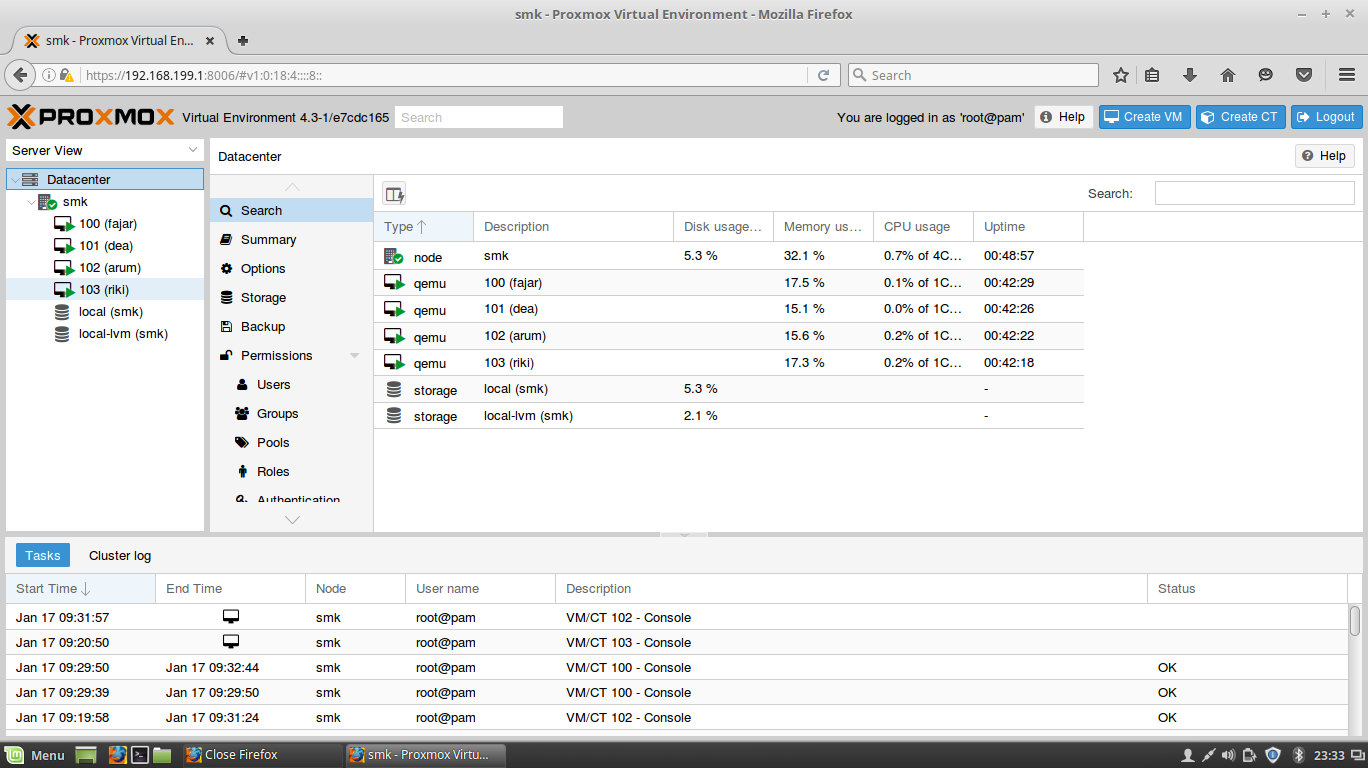Sort tasks by the Start Time column

click(x=80, y=589)
